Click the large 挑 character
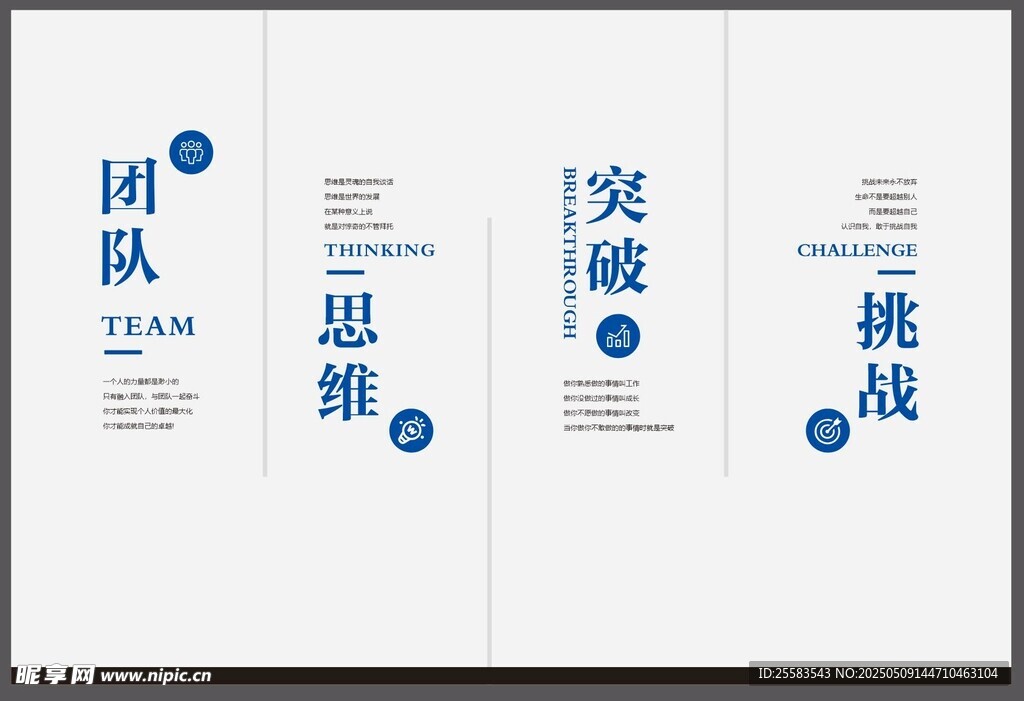Viewport: 1024px width, 701px height. coord(888,319)
